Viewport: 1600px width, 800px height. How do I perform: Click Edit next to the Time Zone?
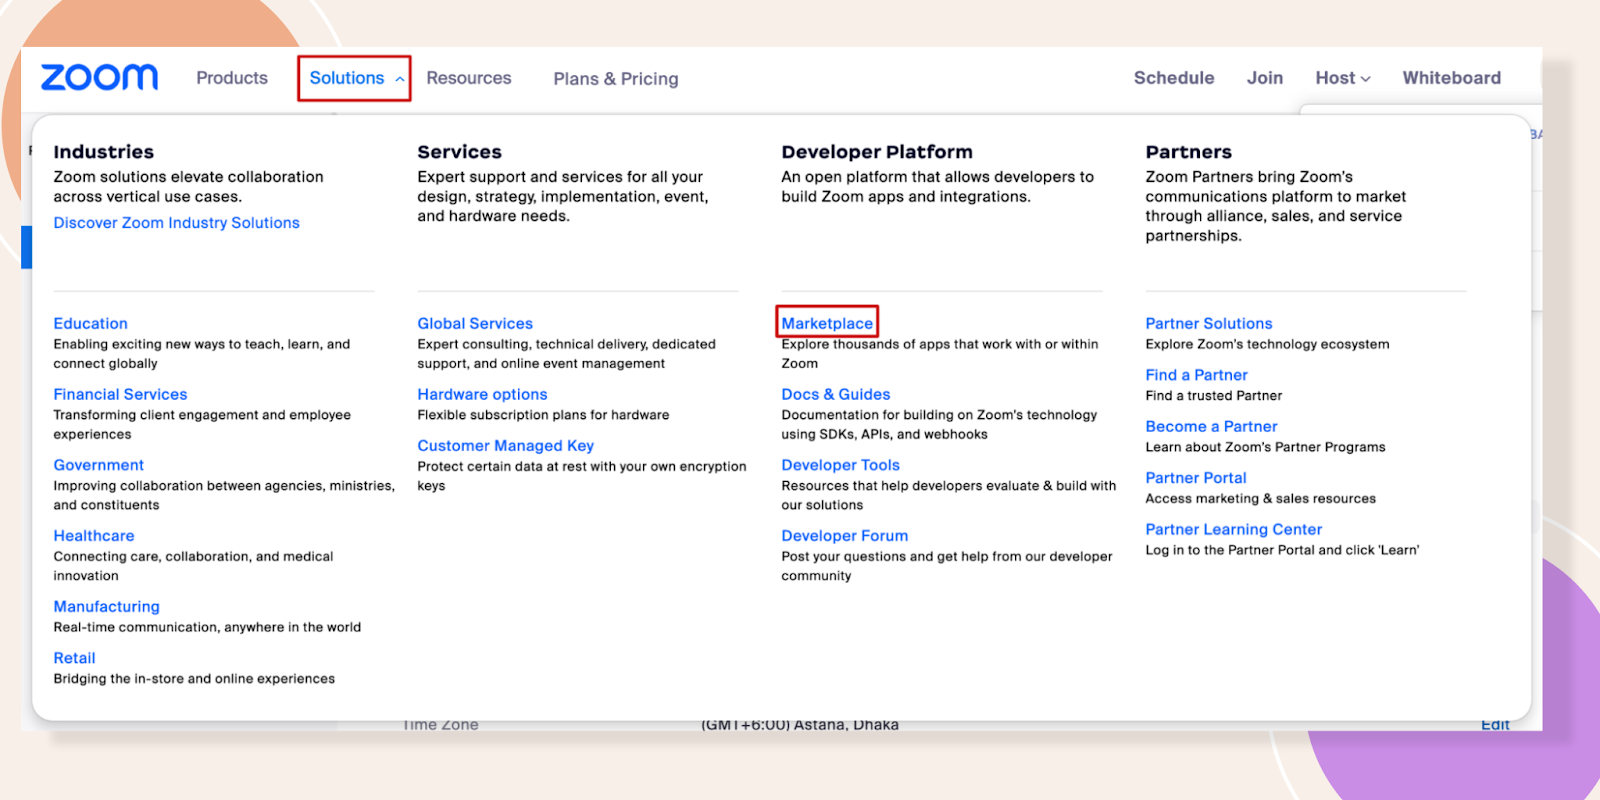coord(1496,725)
